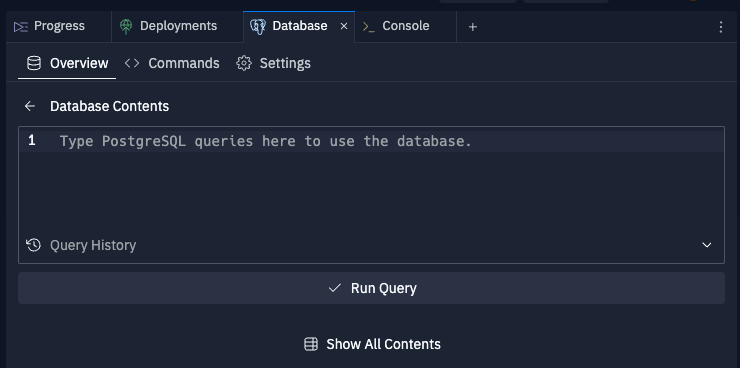
Task: Click the Settings gear icon
Action: 244,63
